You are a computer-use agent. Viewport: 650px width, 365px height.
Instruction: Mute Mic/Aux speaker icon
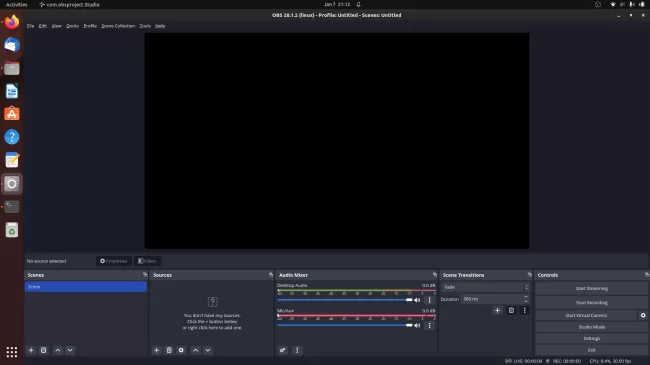417,326
